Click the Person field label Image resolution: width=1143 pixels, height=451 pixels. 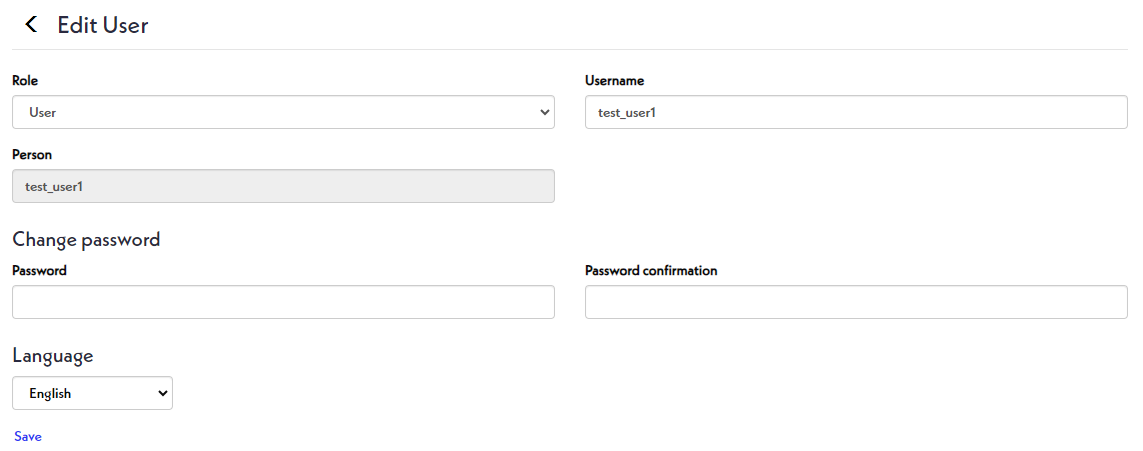pyautogui.click(x=32, y=155)
